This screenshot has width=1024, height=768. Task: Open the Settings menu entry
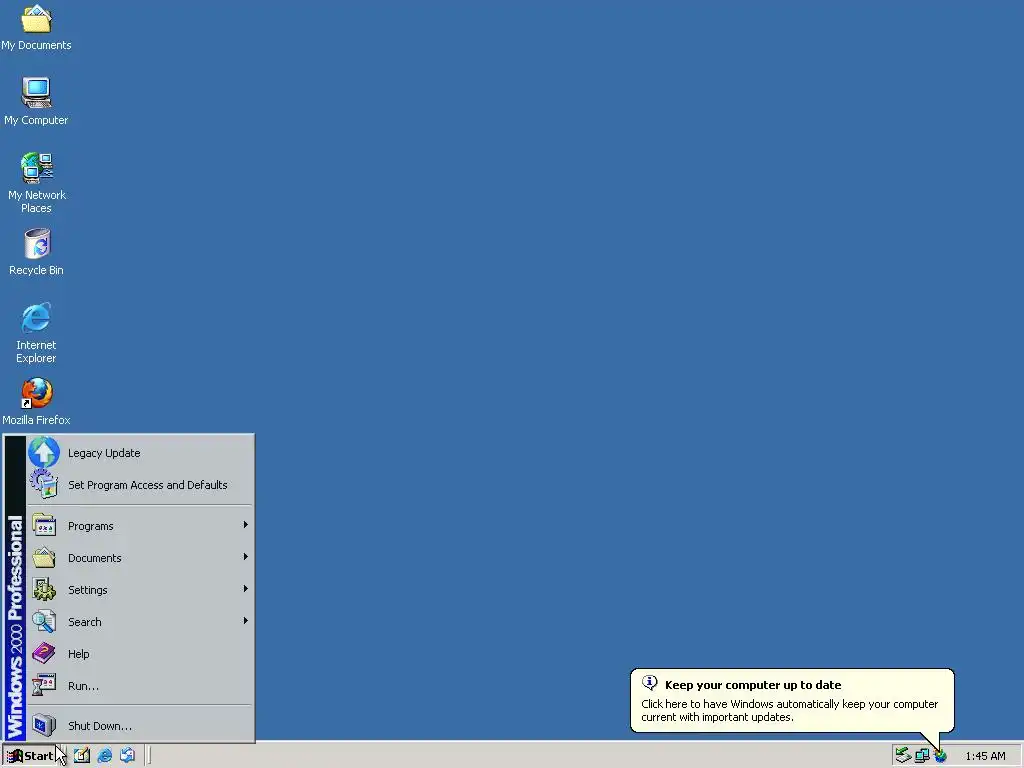(x=140, y=590)
